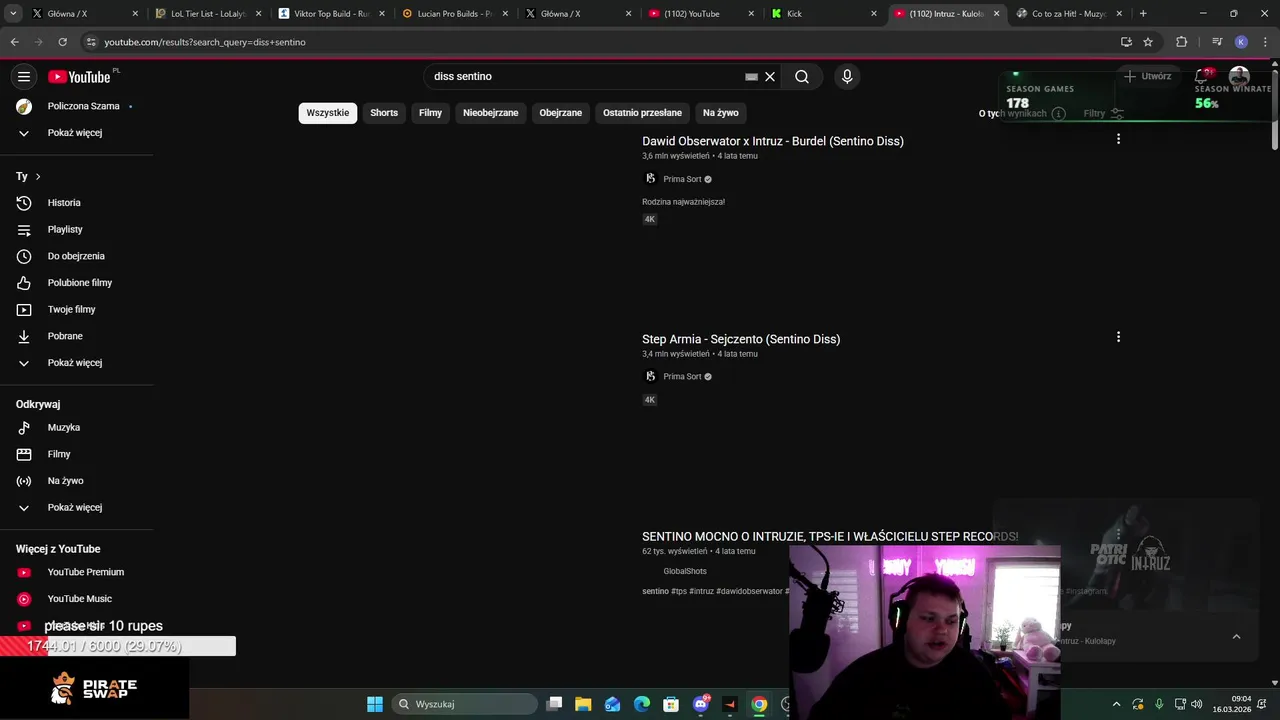Select the Ostatnio przesłane filter chip

tap(642, 113)
